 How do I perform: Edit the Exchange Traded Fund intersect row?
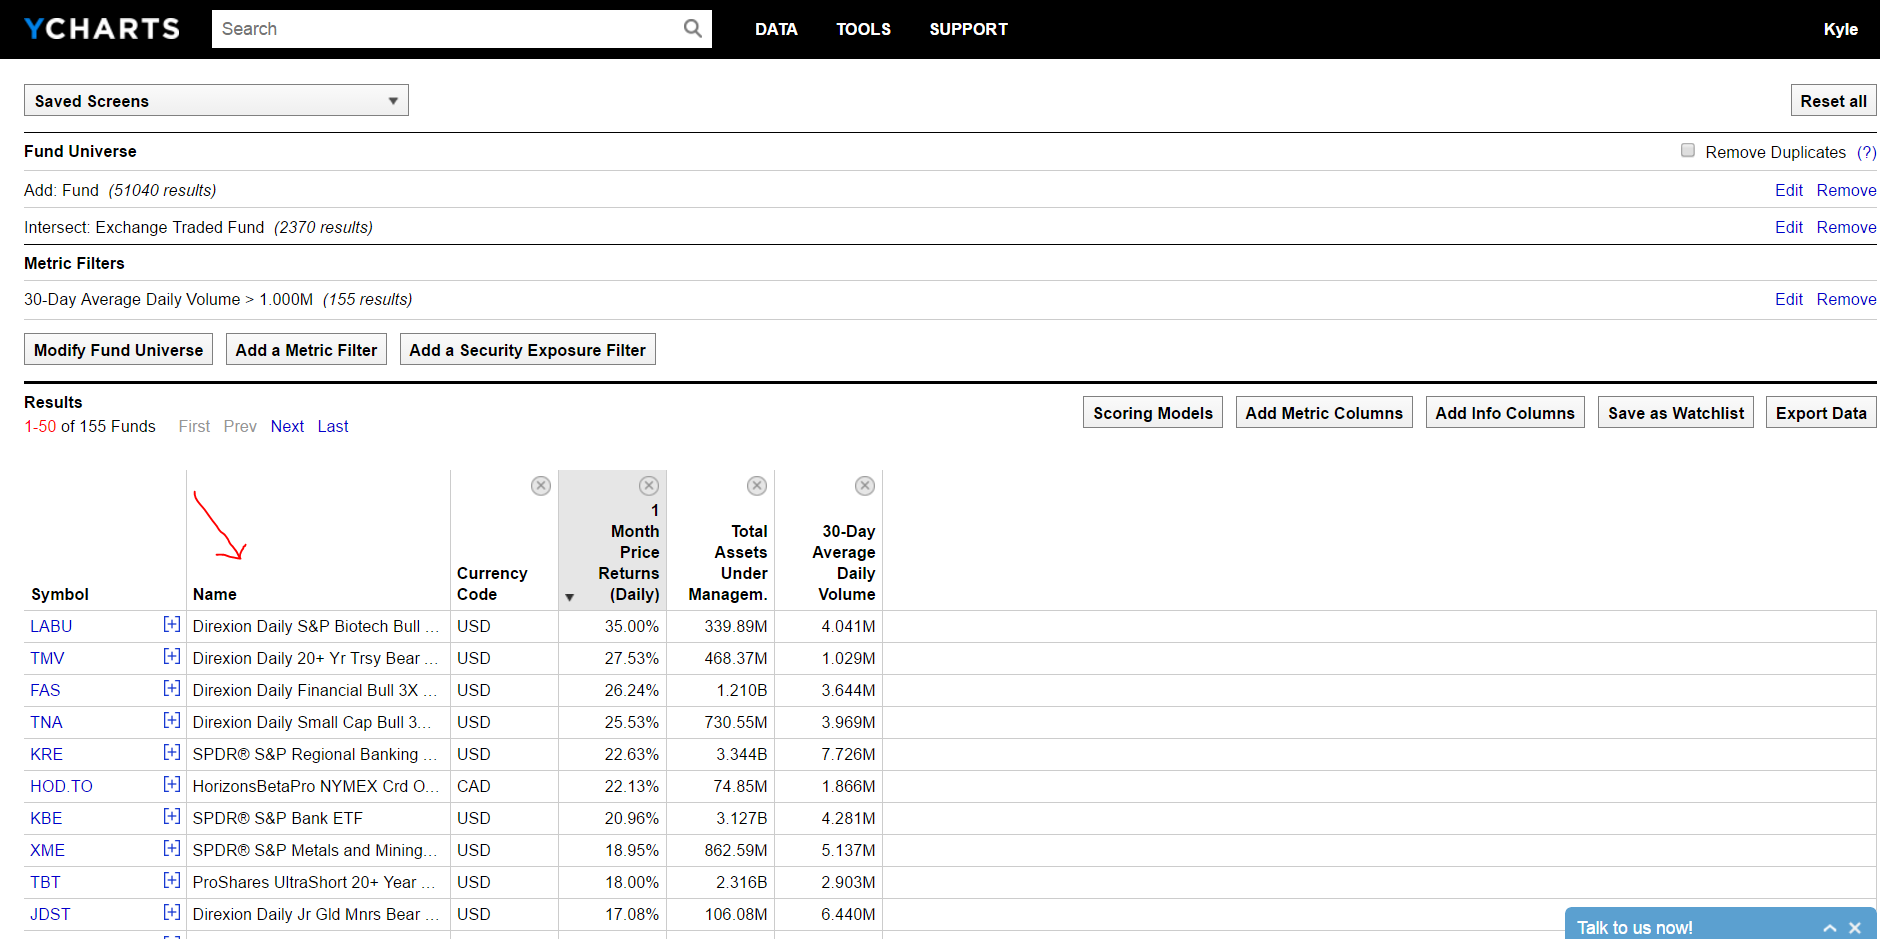pos(1788,227)
